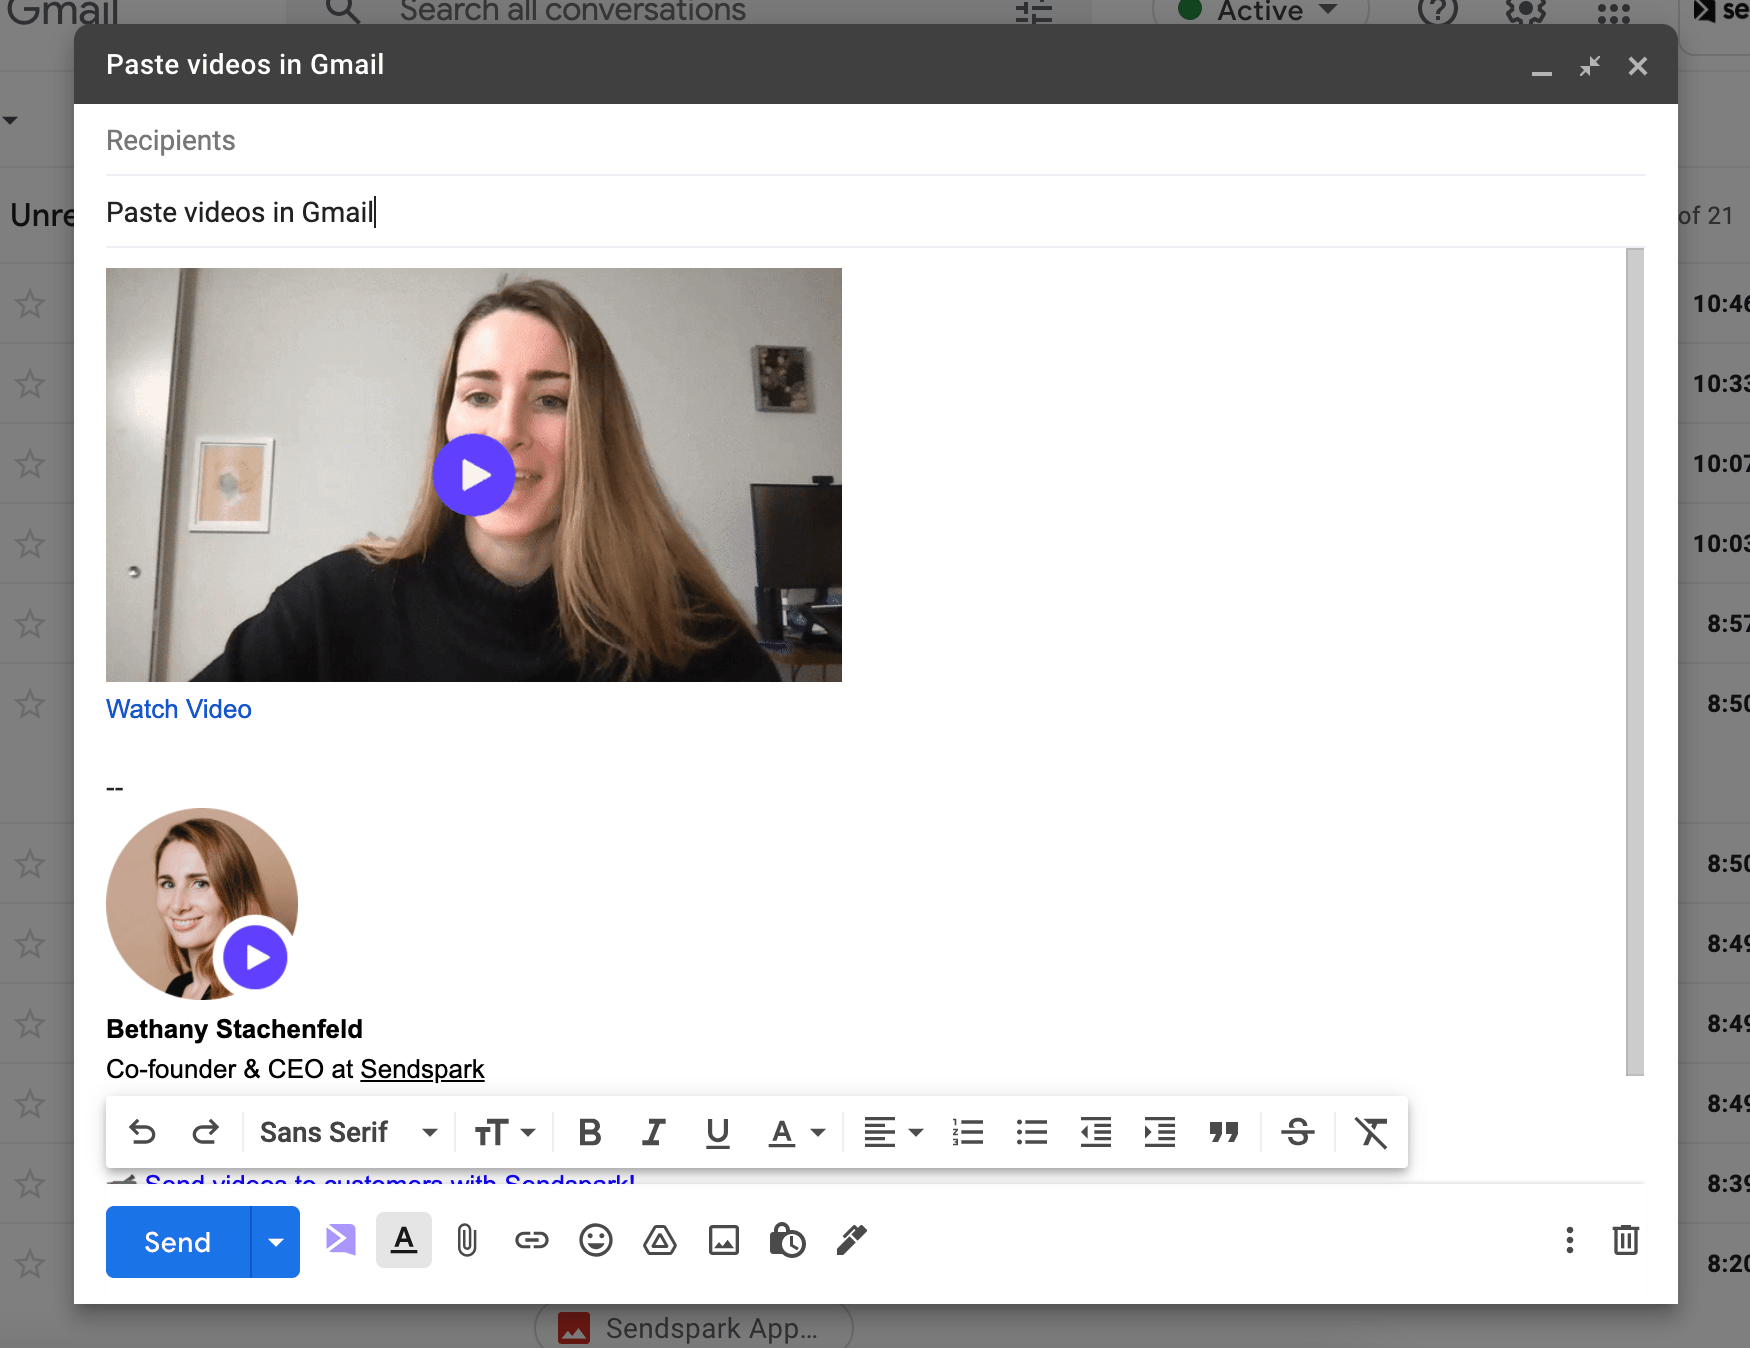Send the email
The image size is (1750, 1348).
coord(178,1242)
